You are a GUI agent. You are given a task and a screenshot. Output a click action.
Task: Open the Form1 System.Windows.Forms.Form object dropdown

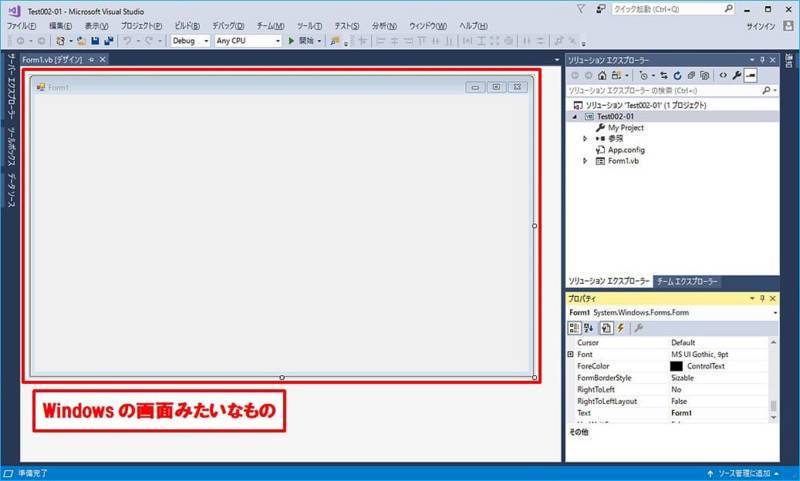775,313
